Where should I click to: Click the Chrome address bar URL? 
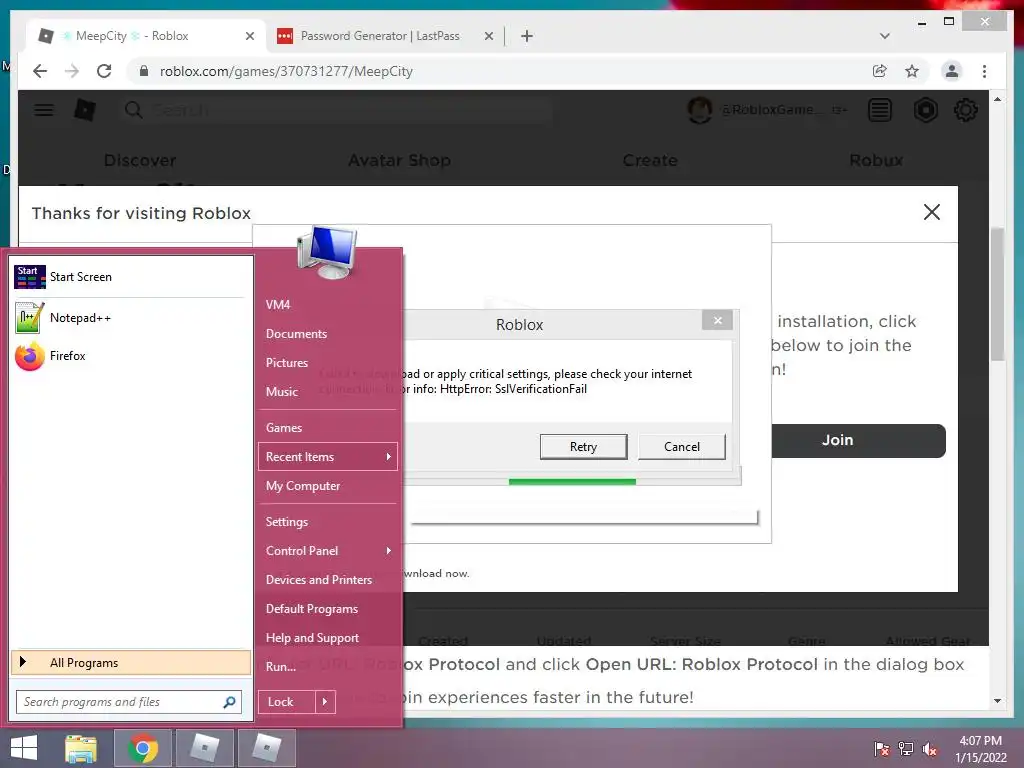286,71
